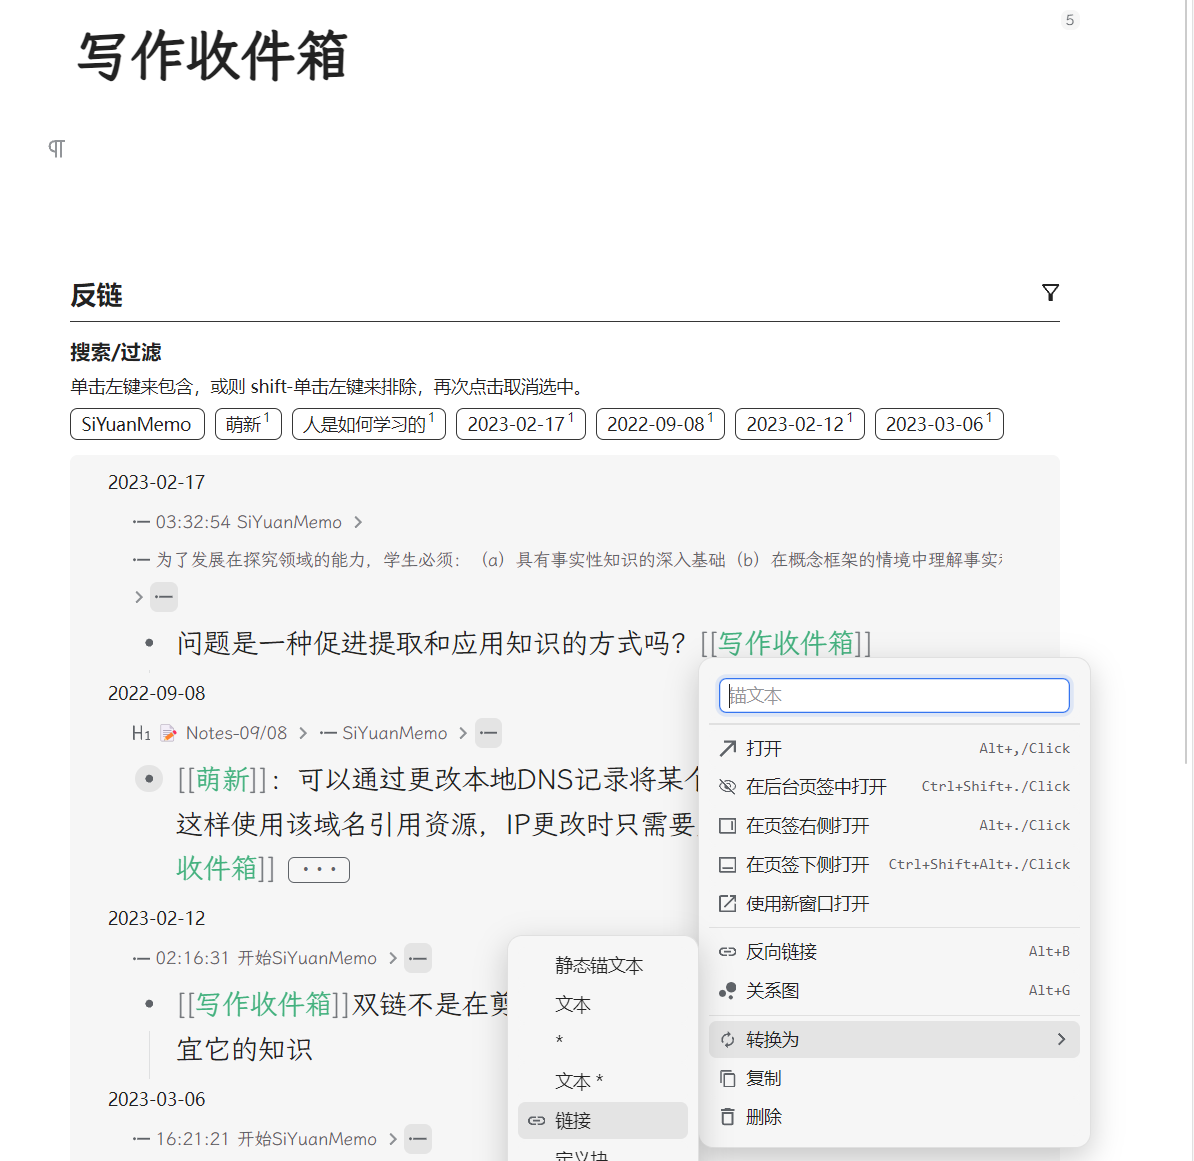Click the ellipsis button after 收件箱 text

click(319, 870)
